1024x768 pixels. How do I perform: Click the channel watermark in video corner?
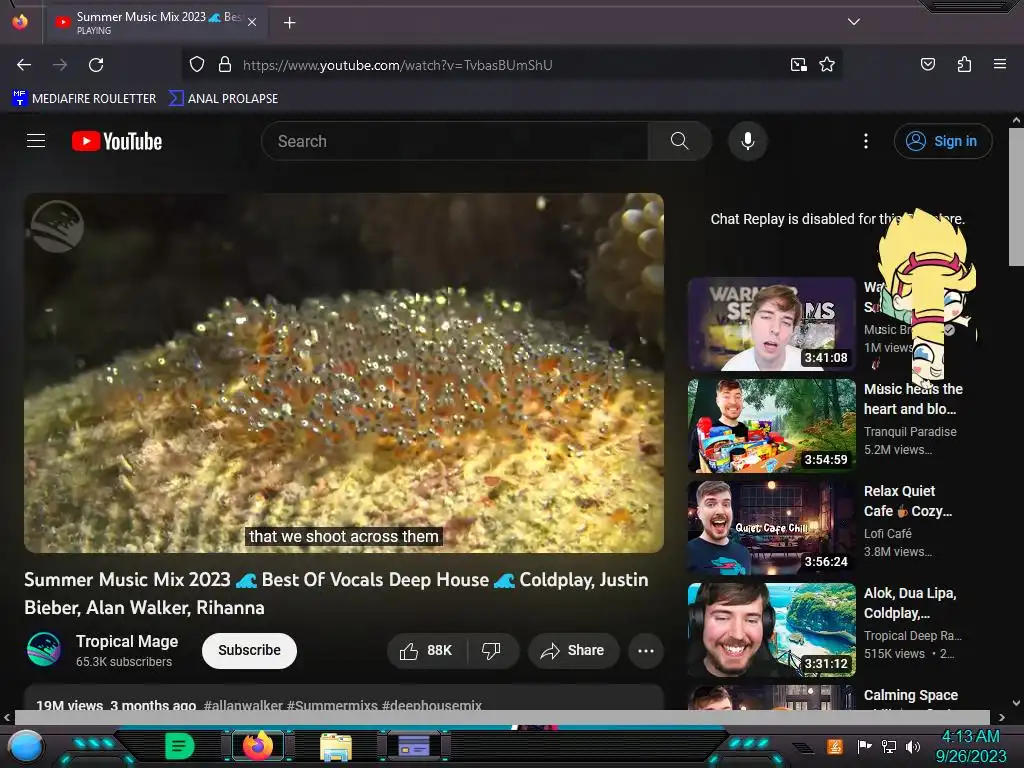[x=57, y=226]
